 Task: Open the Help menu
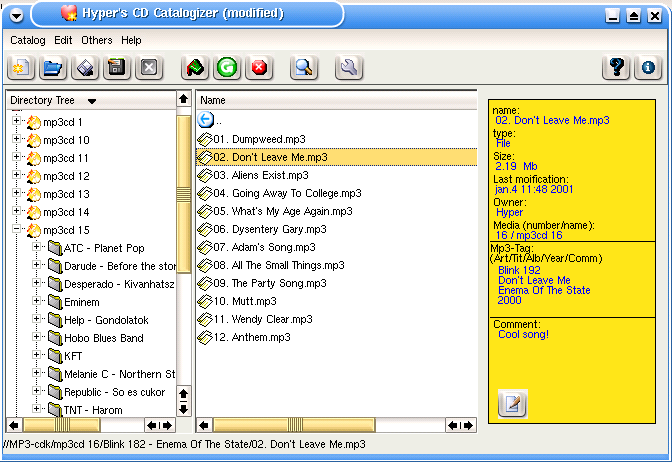131,40
